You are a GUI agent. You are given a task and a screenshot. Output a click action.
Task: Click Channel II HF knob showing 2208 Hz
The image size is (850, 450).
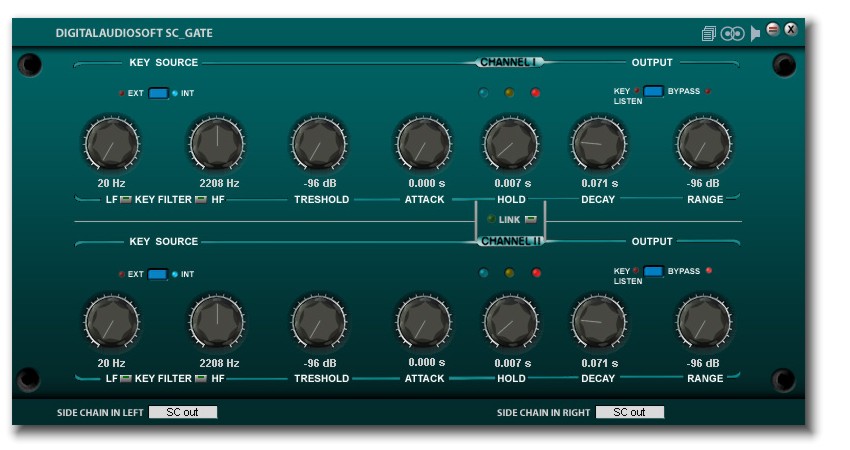[217, 322]
